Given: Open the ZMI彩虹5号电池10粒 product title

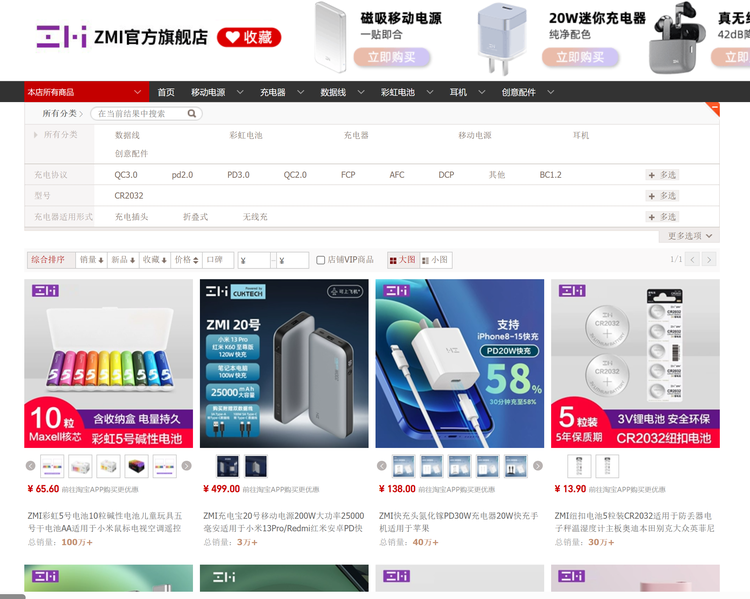Looking at the screenshot, I should (x=105, y=522).
